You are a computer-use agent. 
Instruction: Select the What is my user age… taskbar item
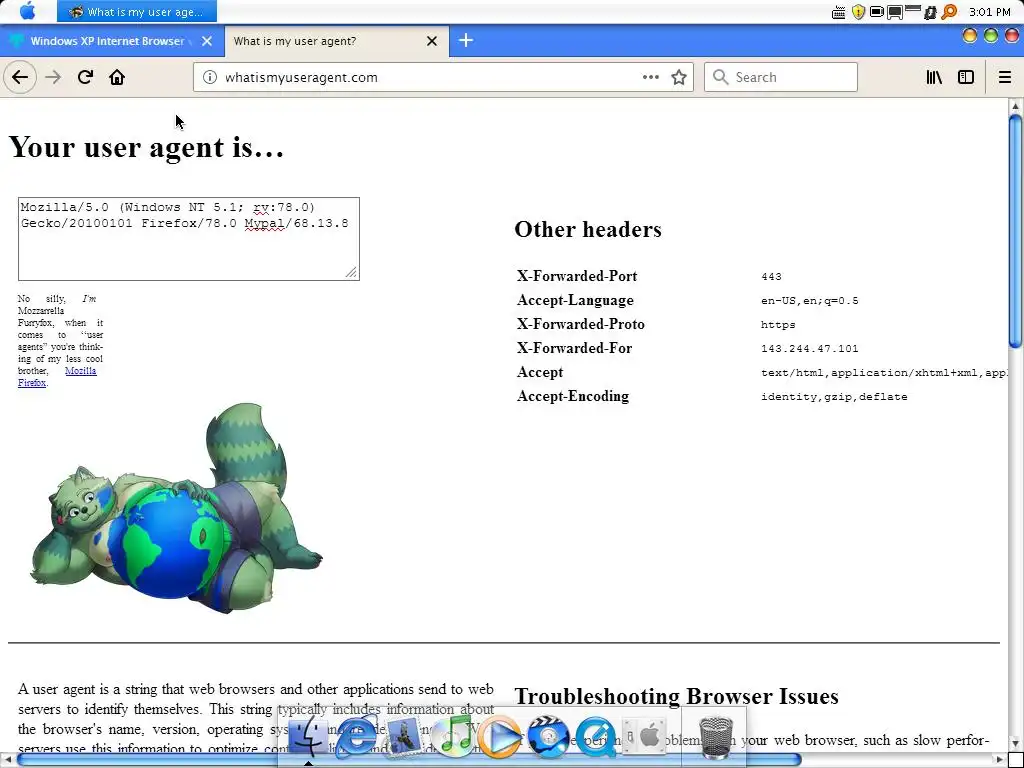(x=136, y=11)
